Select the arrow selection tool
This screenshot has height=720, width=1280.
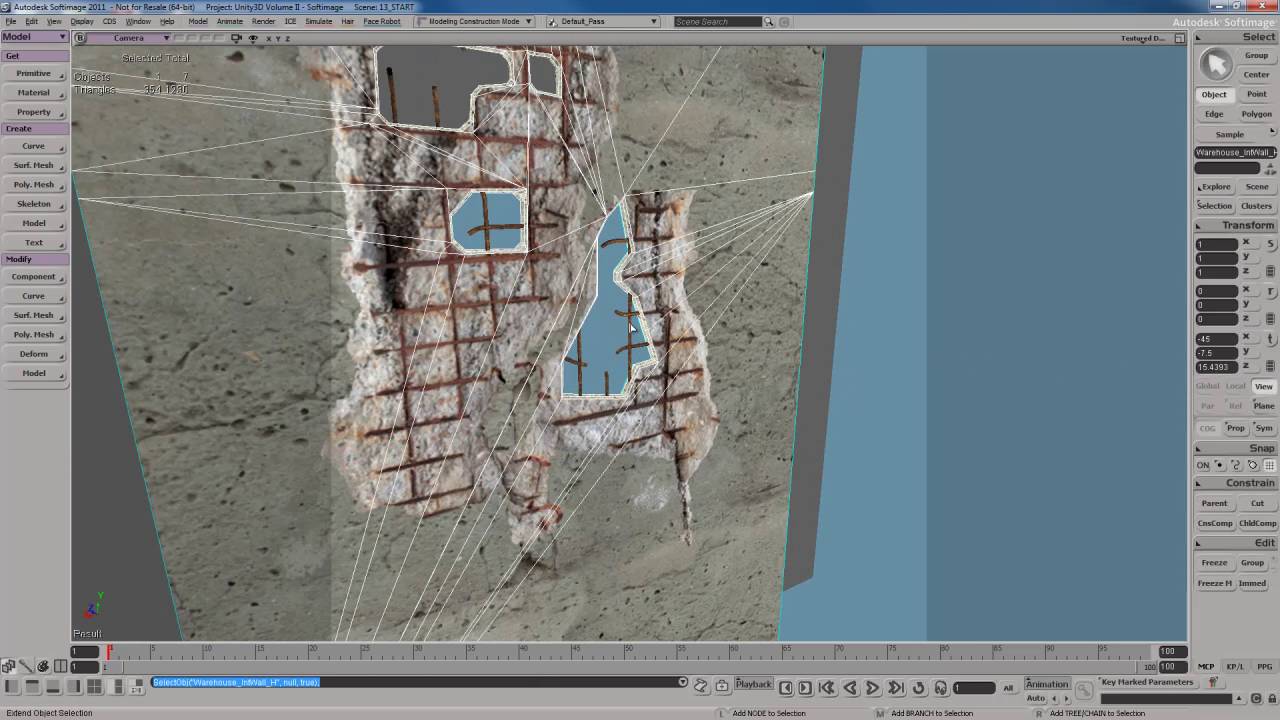pos(1216,64)
